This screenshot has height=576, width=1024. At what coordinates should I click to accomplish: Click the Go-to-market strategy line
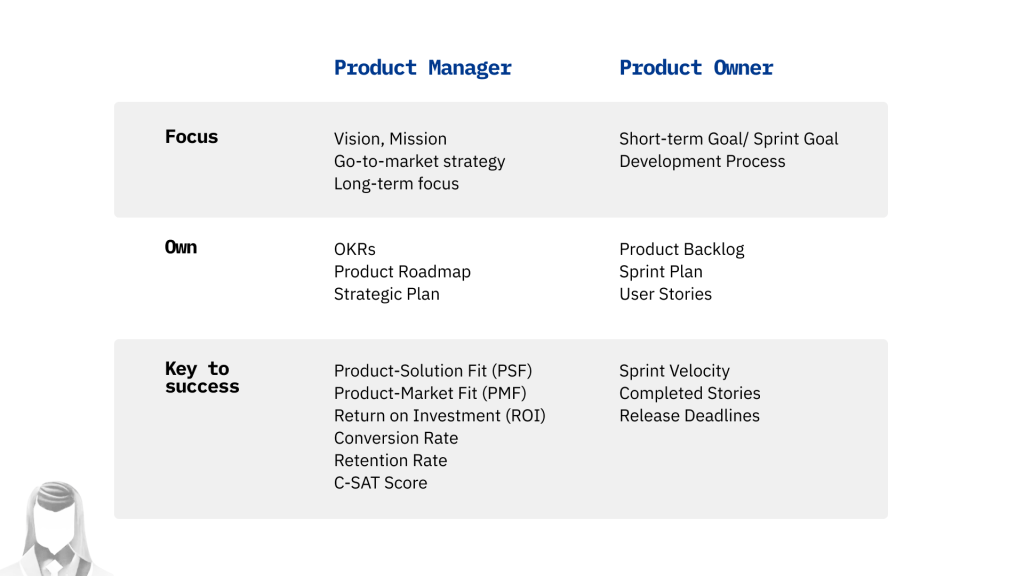419,161
